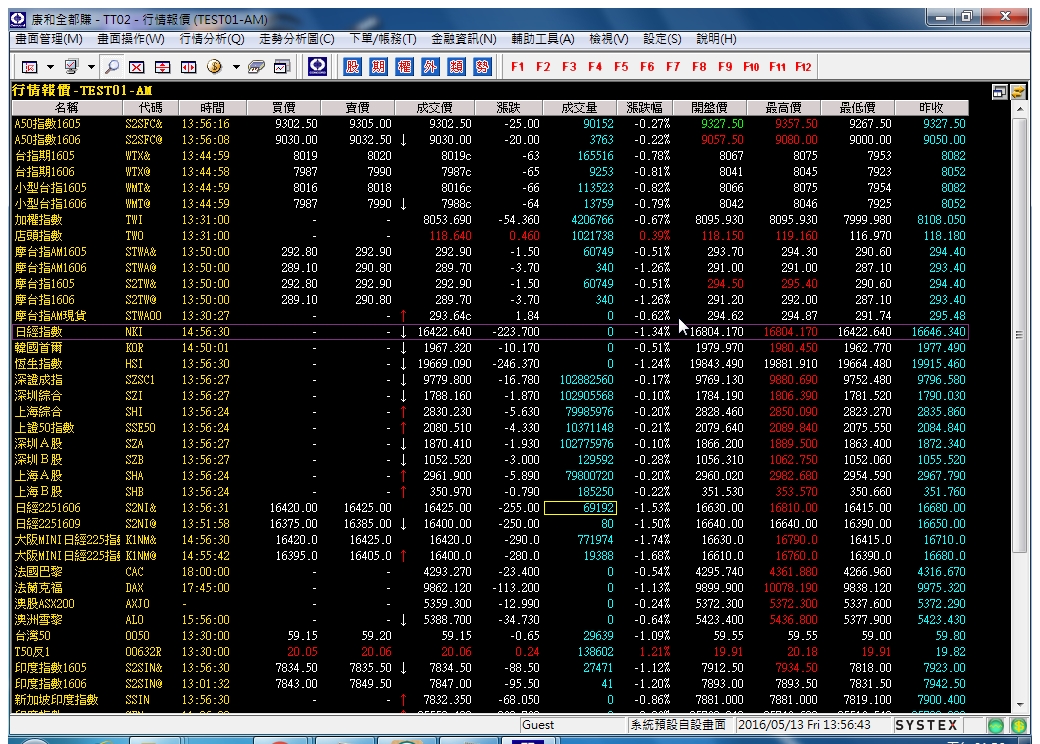The image size is (1040, 744).
Task: Click the scanner-like device toolbar icon
Action: [x=256, y=67]
